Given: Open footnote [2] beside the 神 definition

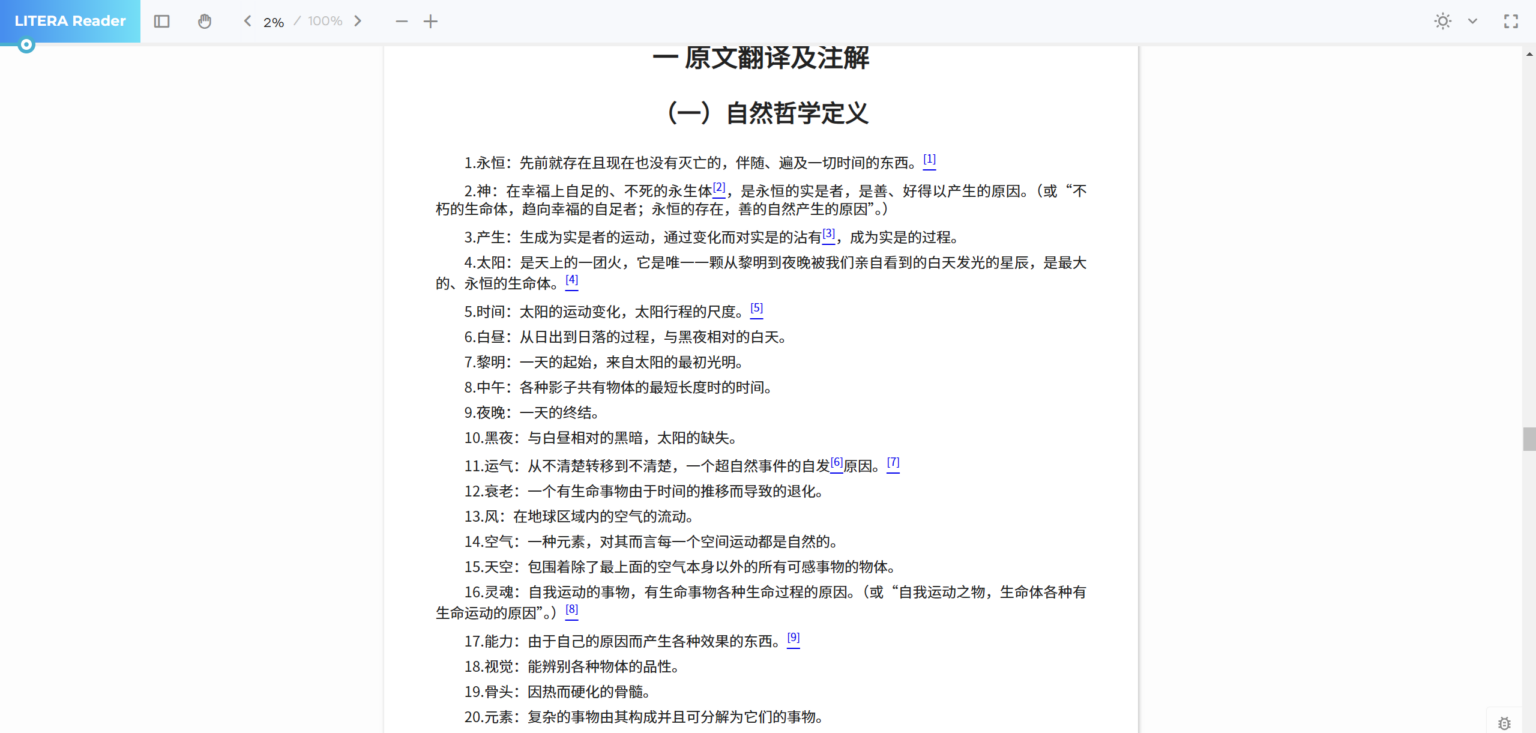Looking at the screenshot, I should coord(719,187).
